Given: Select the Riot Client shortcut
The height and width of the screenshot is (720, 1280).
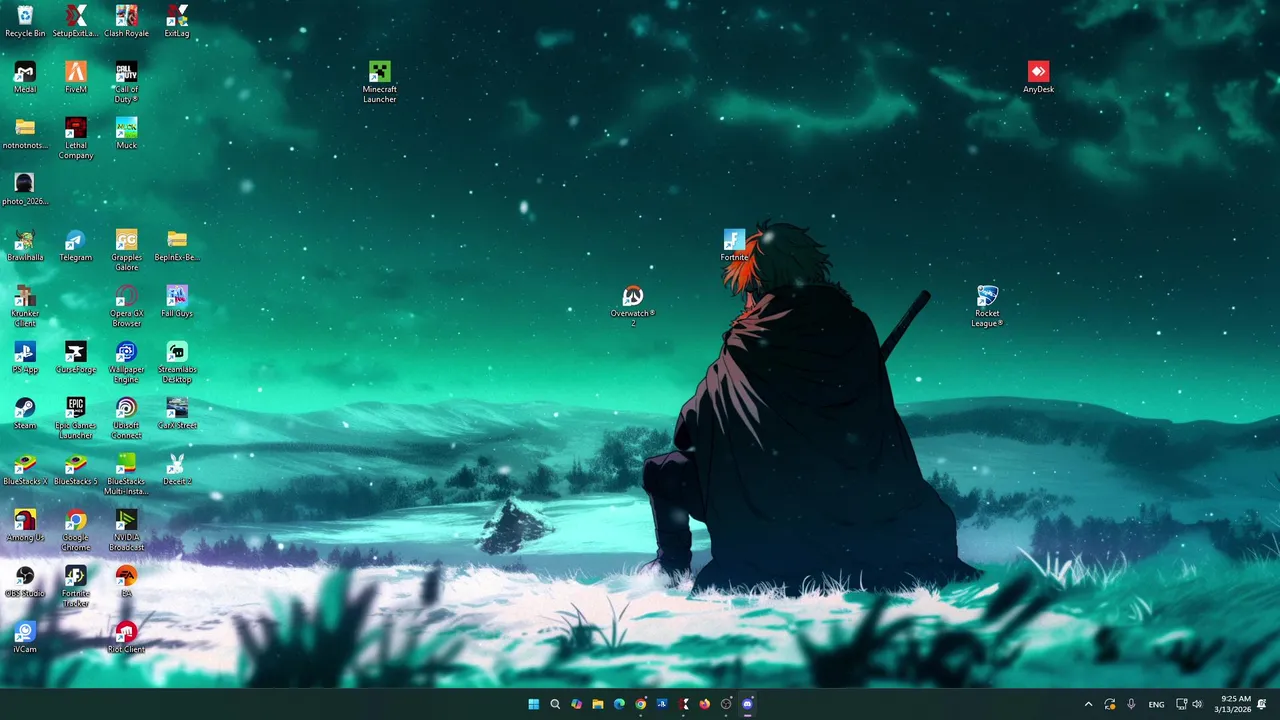Looking at the screenshot, I should [x=126, y=637].
